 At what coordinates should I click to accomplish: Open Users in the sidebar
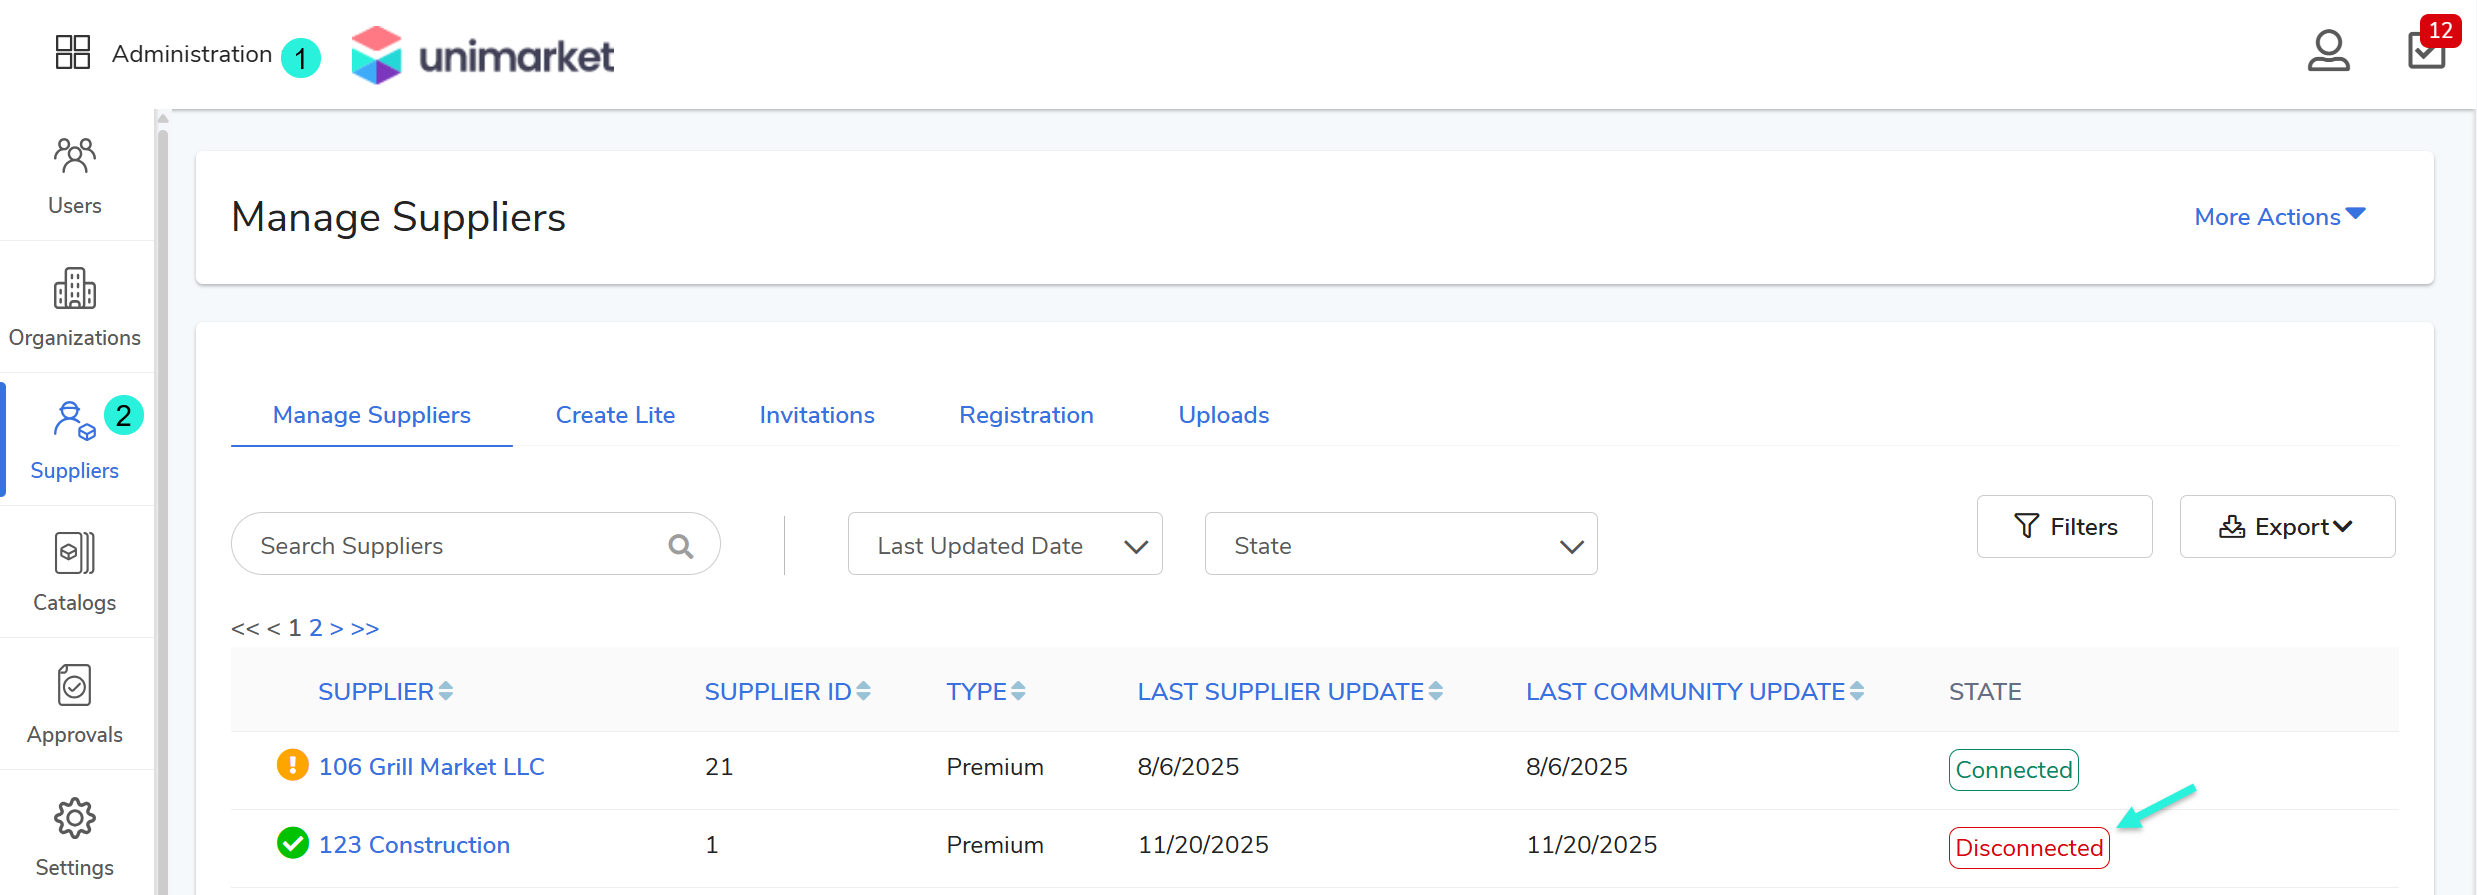click(x=75, y=176)
